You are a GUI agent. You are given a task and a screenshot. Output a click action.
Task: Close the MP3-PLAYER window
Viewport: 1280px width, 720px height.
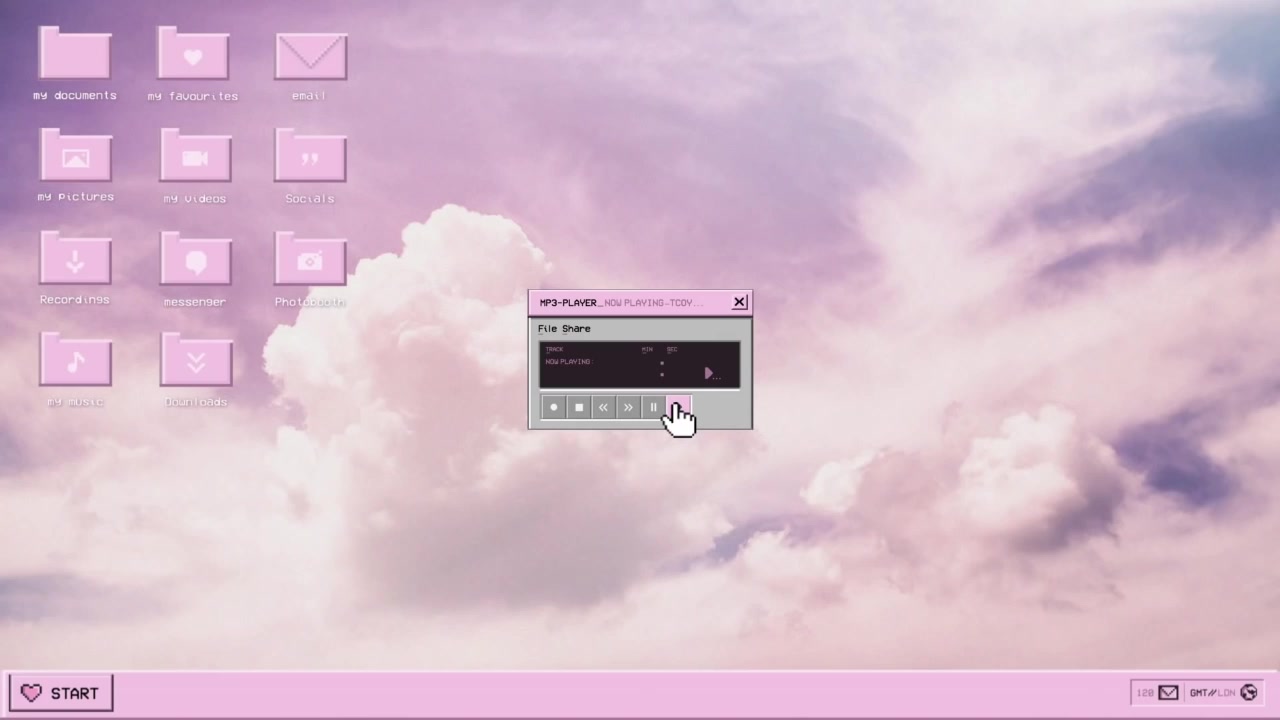[x=739, y=302]
